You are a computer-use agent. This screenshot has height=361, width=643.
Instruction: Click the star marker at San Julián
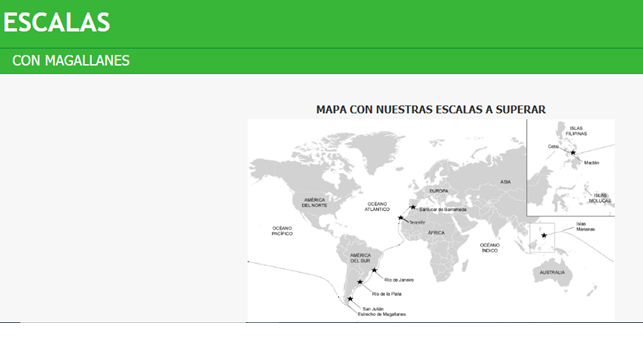click(350, 299)
